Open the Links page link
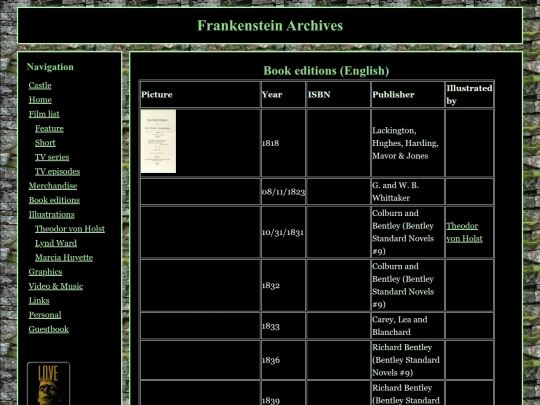Image resolution: width=540 pixels, height=405 pixels. (39, 301)
